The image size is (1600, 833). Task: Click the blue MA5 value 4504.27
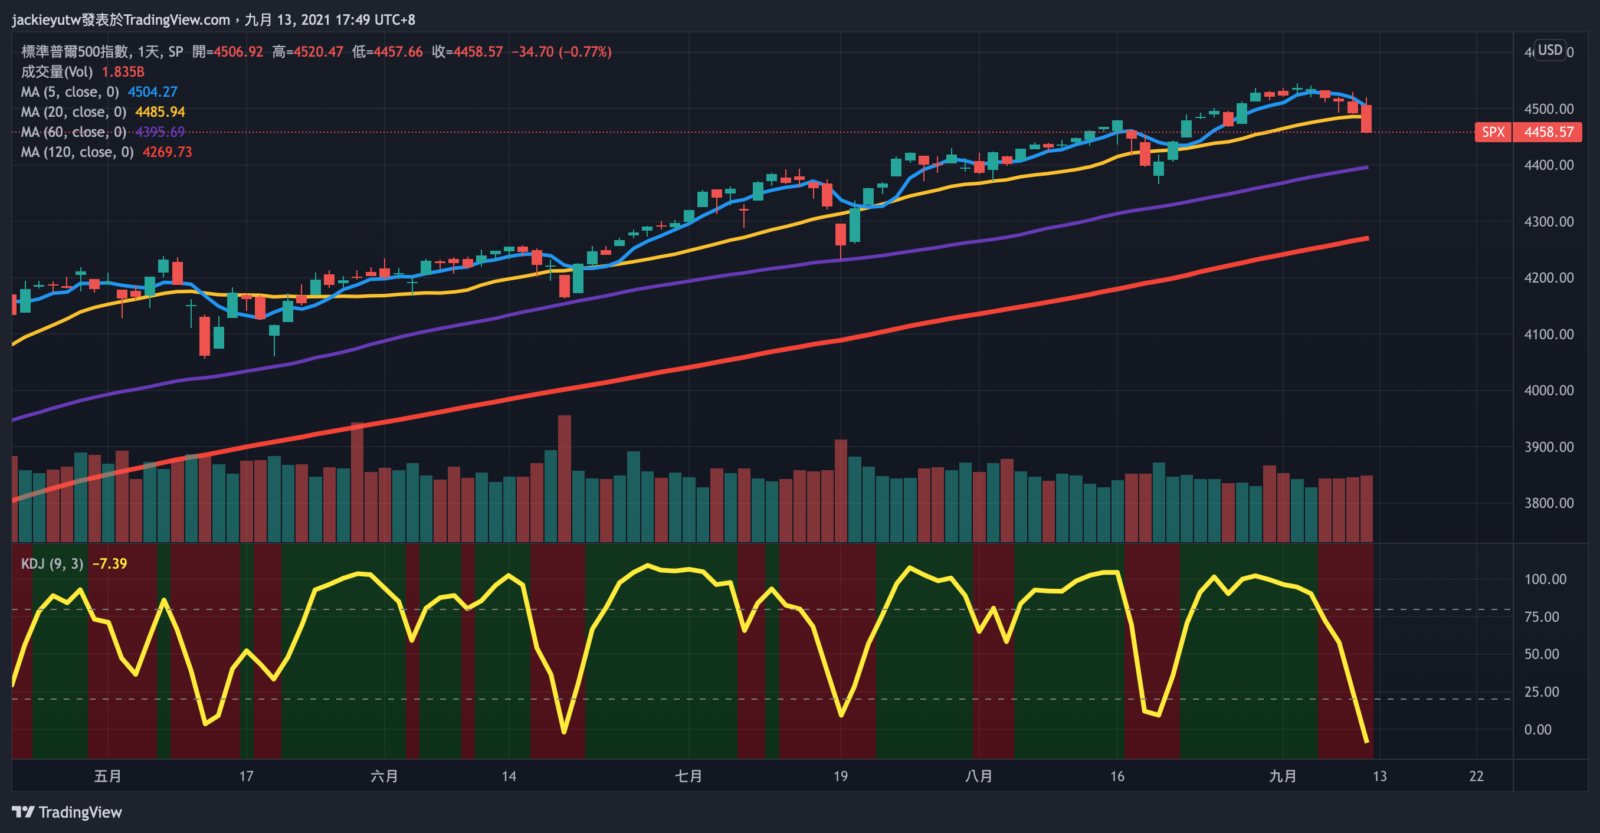(x=152, y=92)
